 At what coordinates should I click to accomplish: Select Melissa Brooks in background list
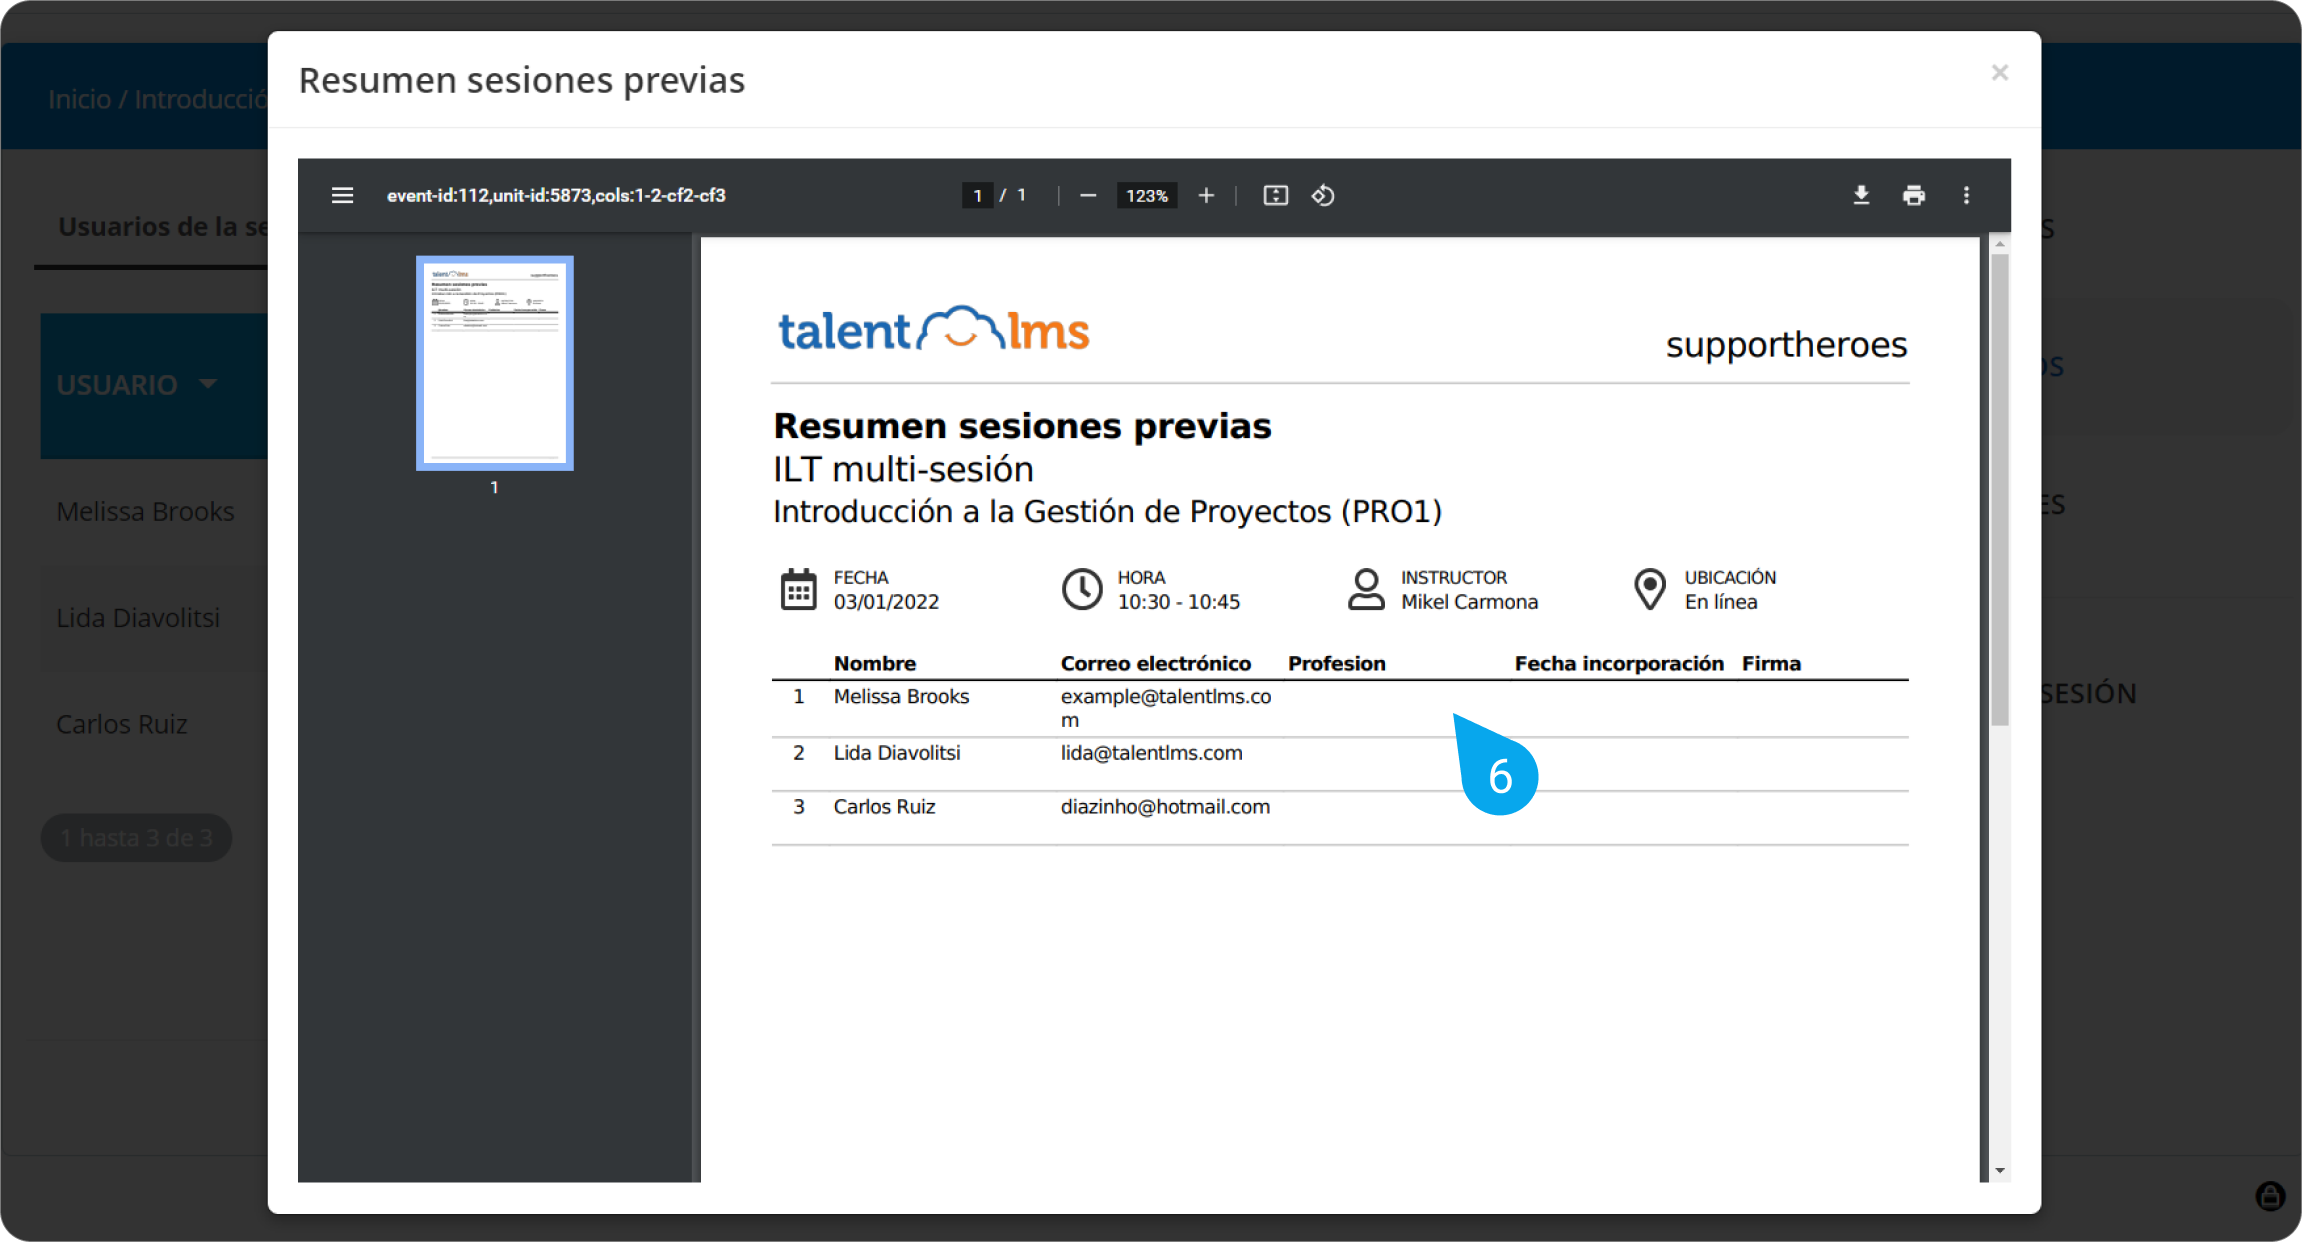tap(145, 511)
